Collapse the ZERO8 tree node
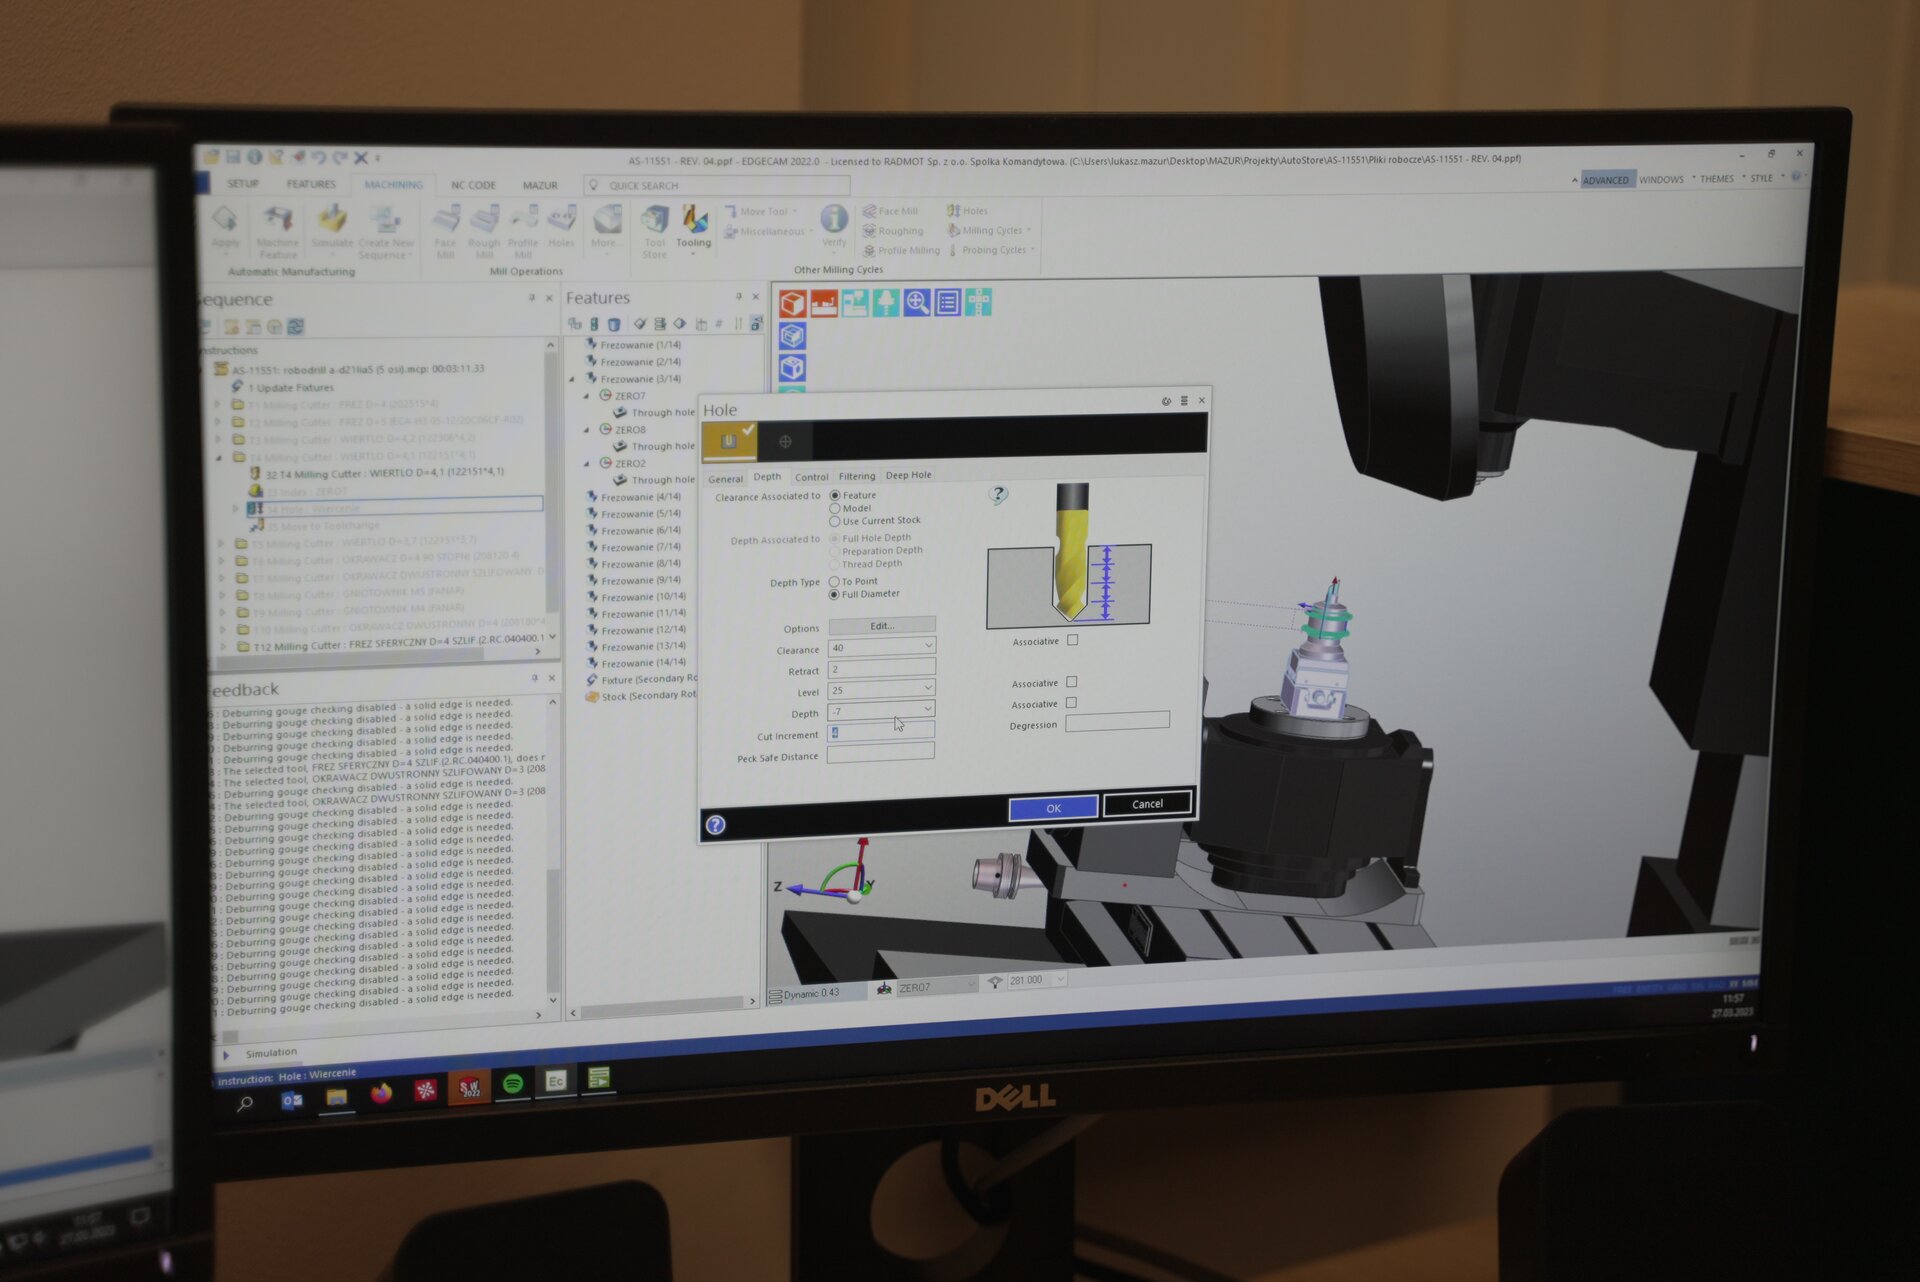 587,430
